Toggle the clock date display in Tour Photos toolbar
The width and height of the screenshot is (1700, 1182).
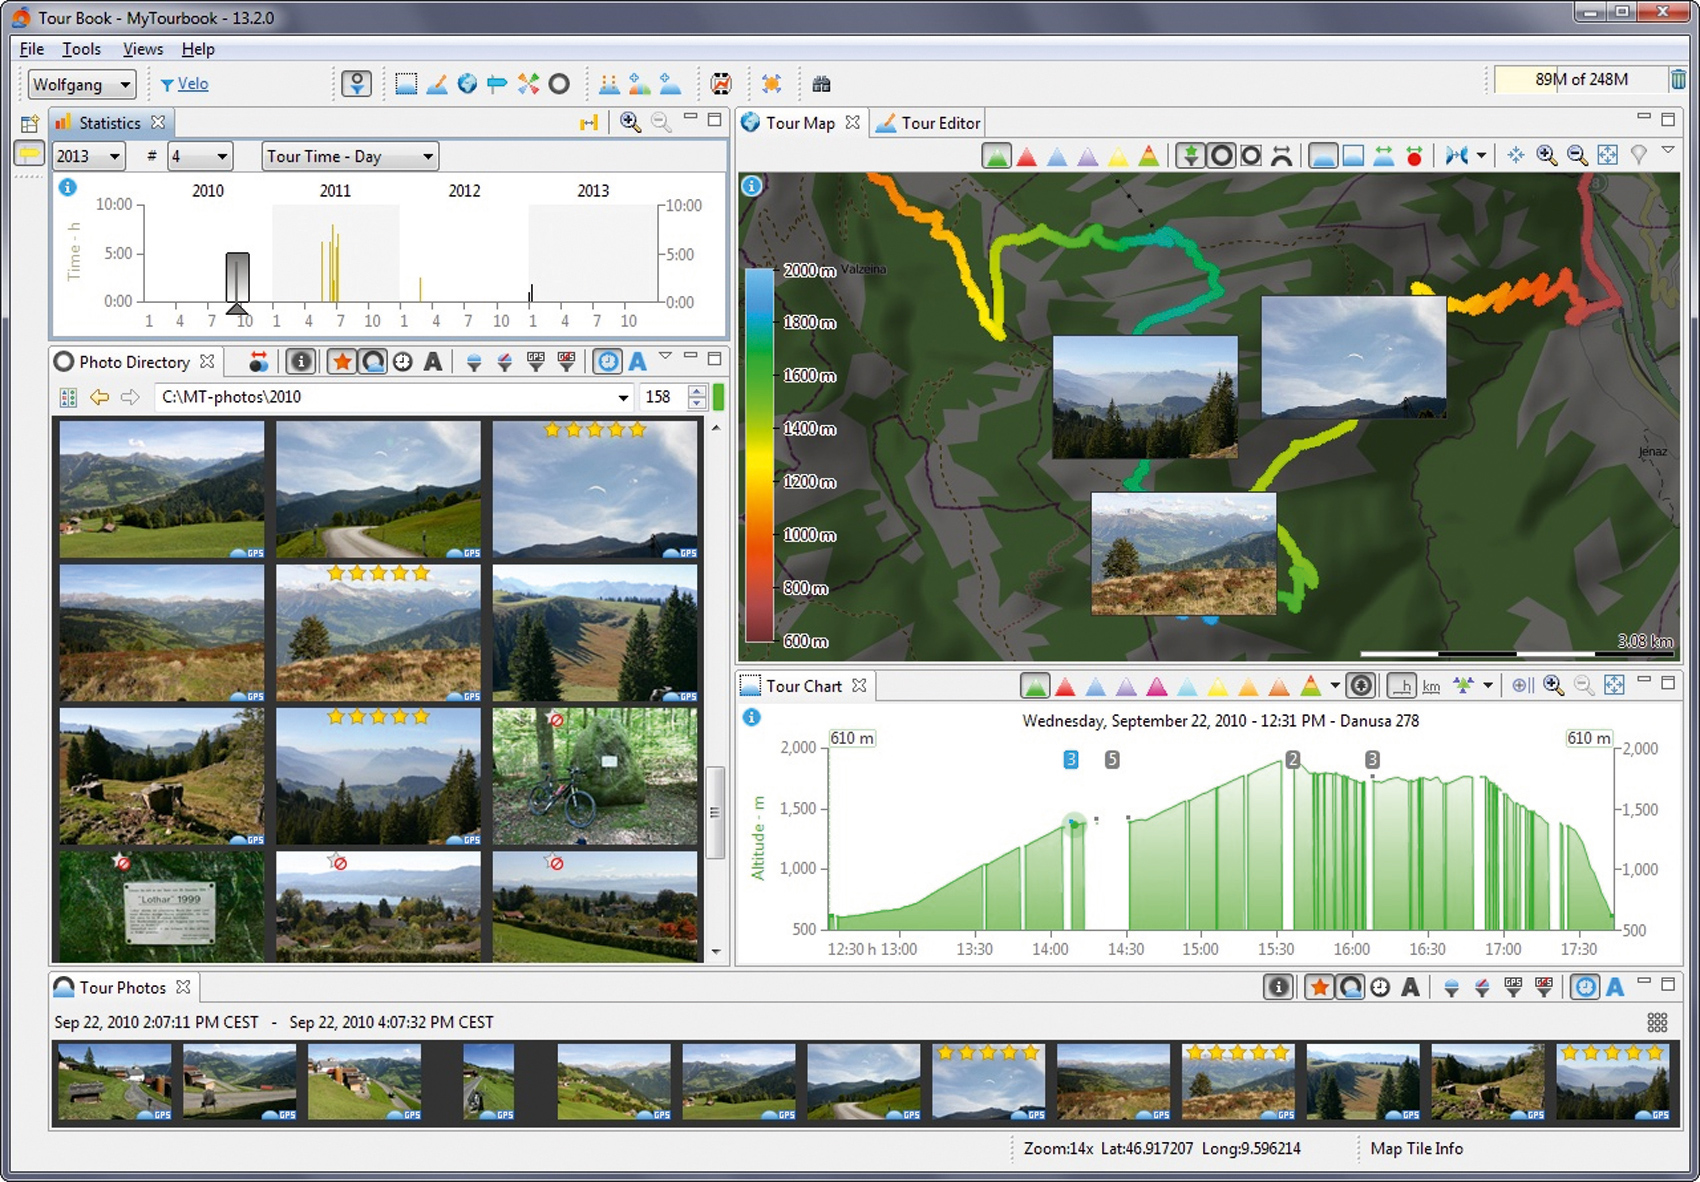pos(1380,988)
